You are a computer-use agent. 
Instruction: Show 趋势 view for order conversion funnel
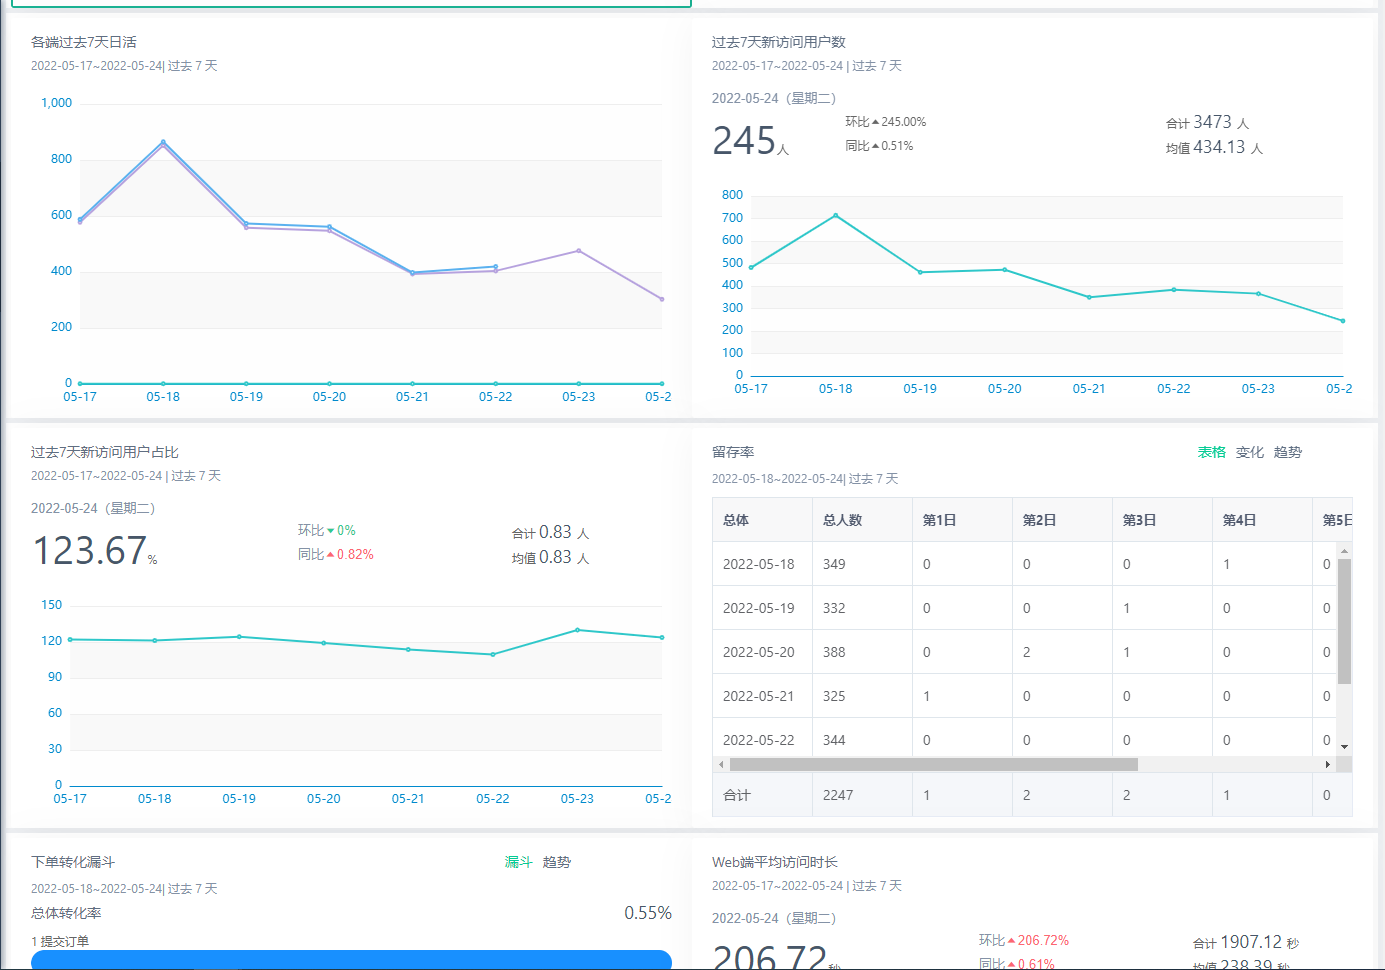[x=556, y=862]
